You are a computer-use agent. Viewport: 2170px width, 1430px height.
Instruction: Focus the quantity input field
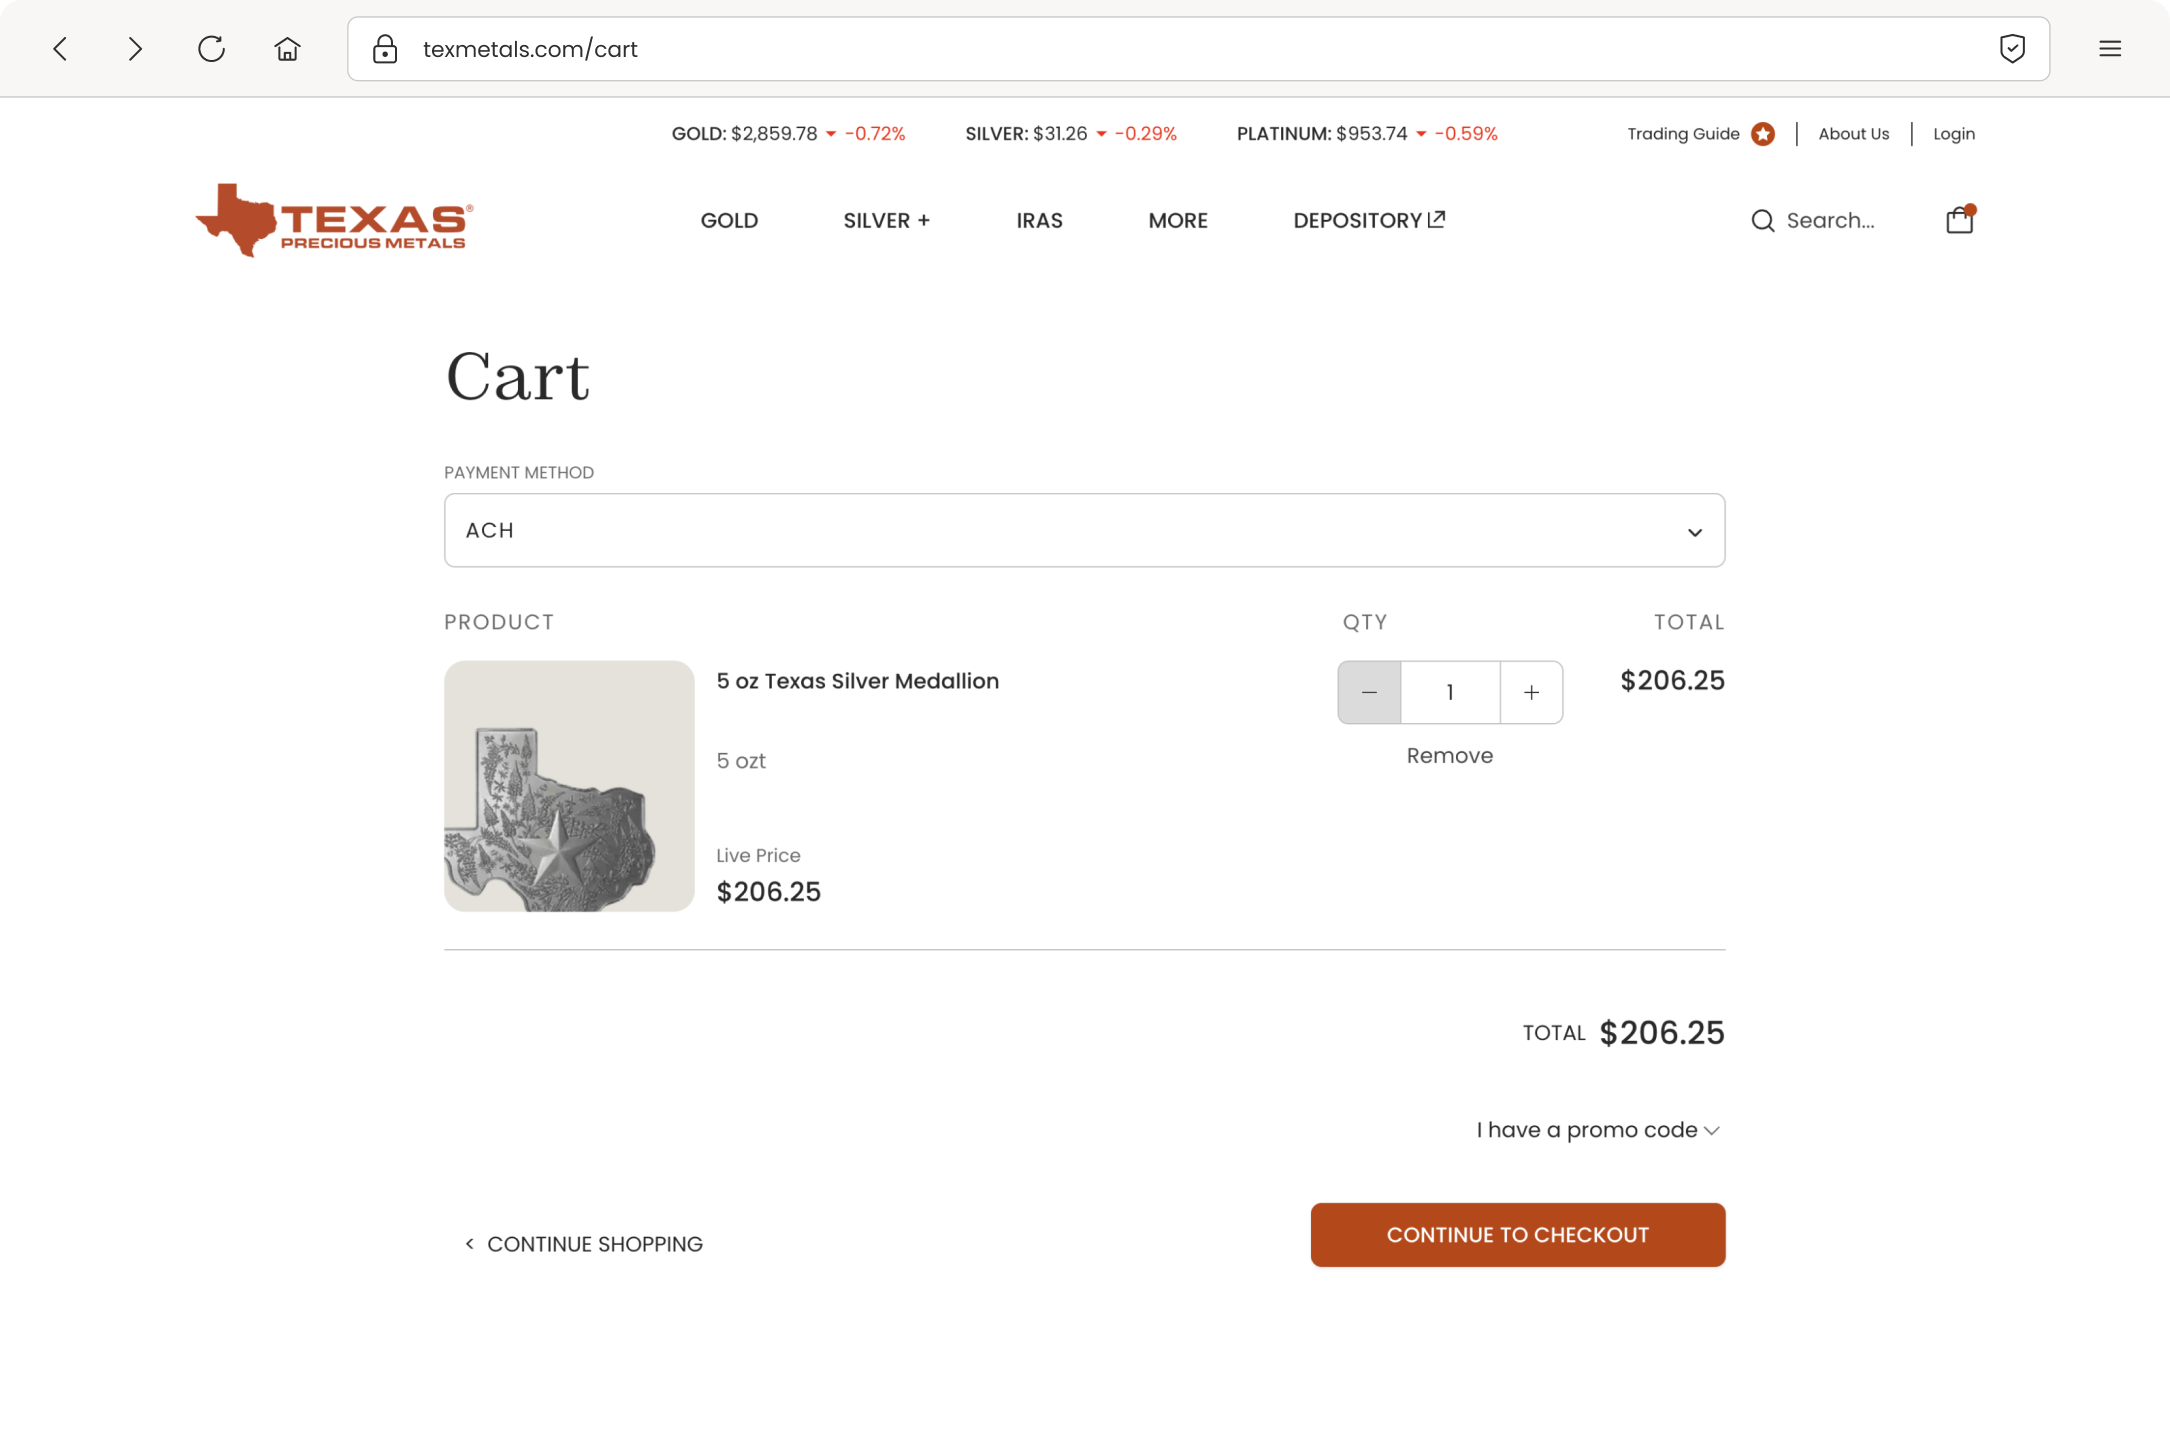pos(1450,692)
